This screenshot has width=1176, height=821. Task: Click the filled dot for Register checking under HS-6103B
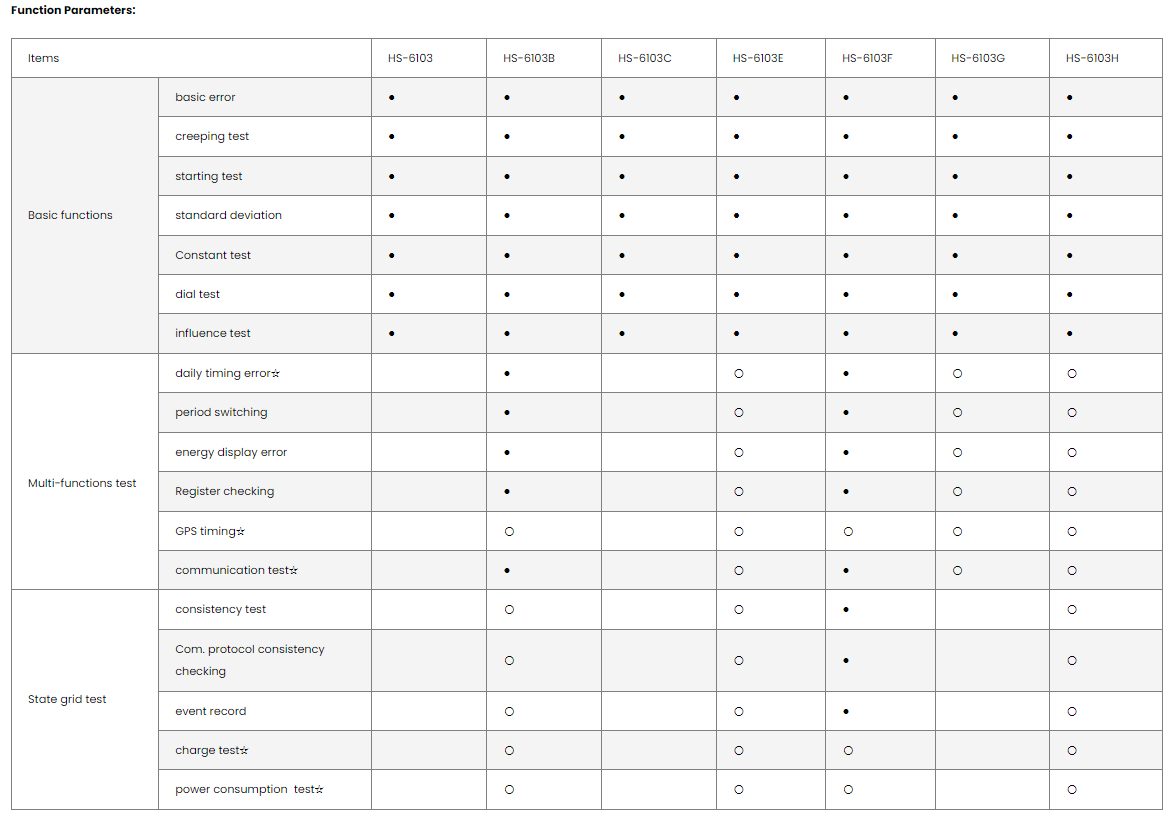(507, 491)
